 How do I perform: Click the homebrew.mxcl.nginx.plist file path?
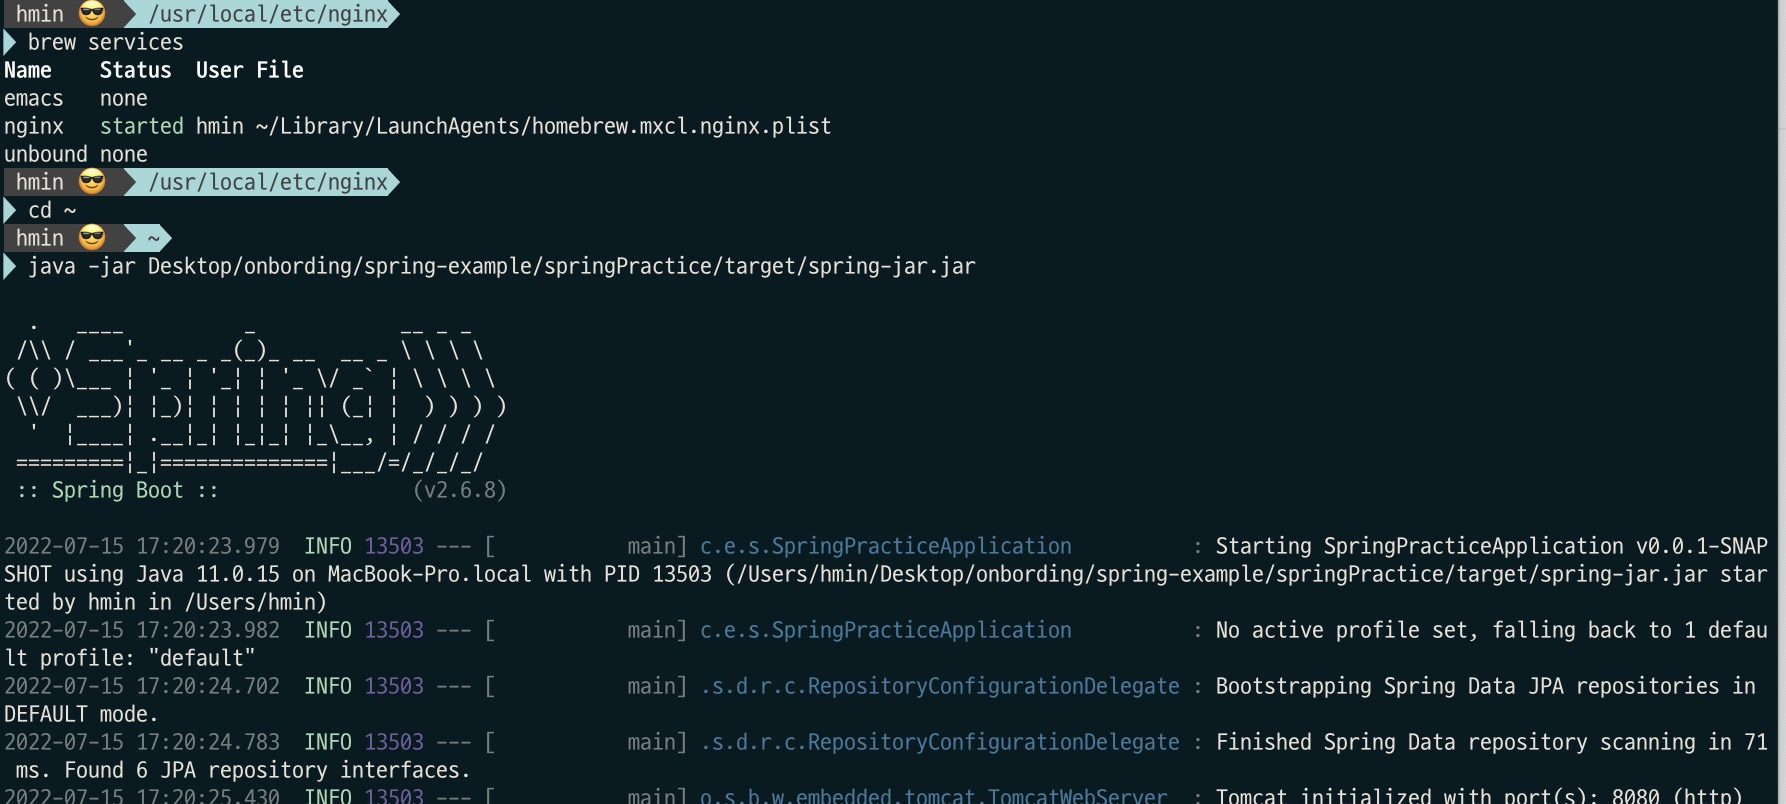[543, 126]
